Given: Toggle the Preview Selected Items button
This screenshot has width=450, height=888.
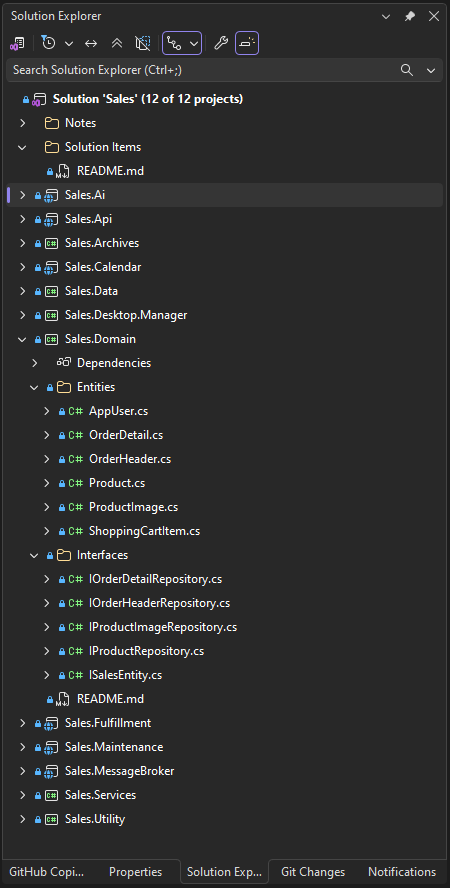Looking at the screenshot, I should [247, 43].
